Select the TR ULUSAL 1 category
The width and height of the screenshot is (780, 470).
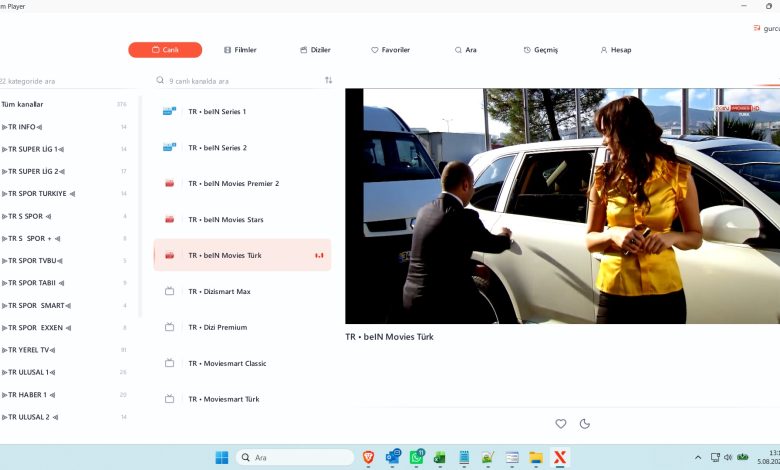[x=65, y=373]
